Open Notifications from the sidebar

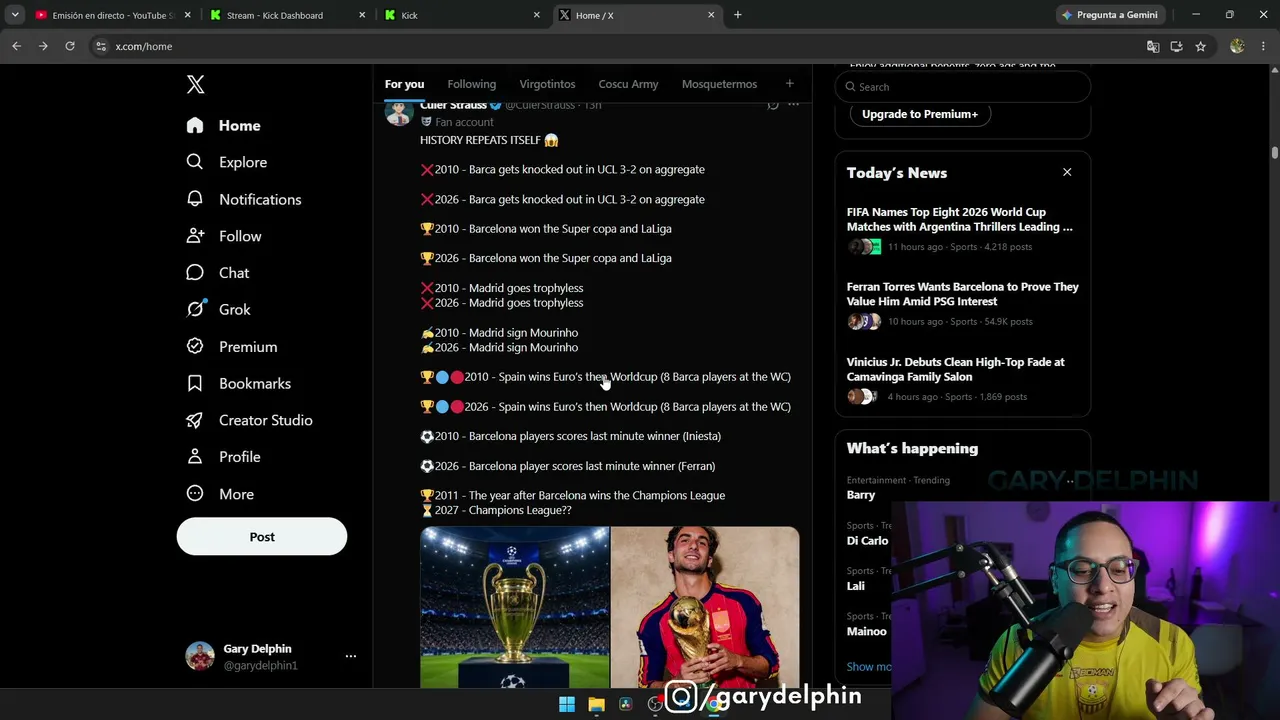tap(244, 199)
